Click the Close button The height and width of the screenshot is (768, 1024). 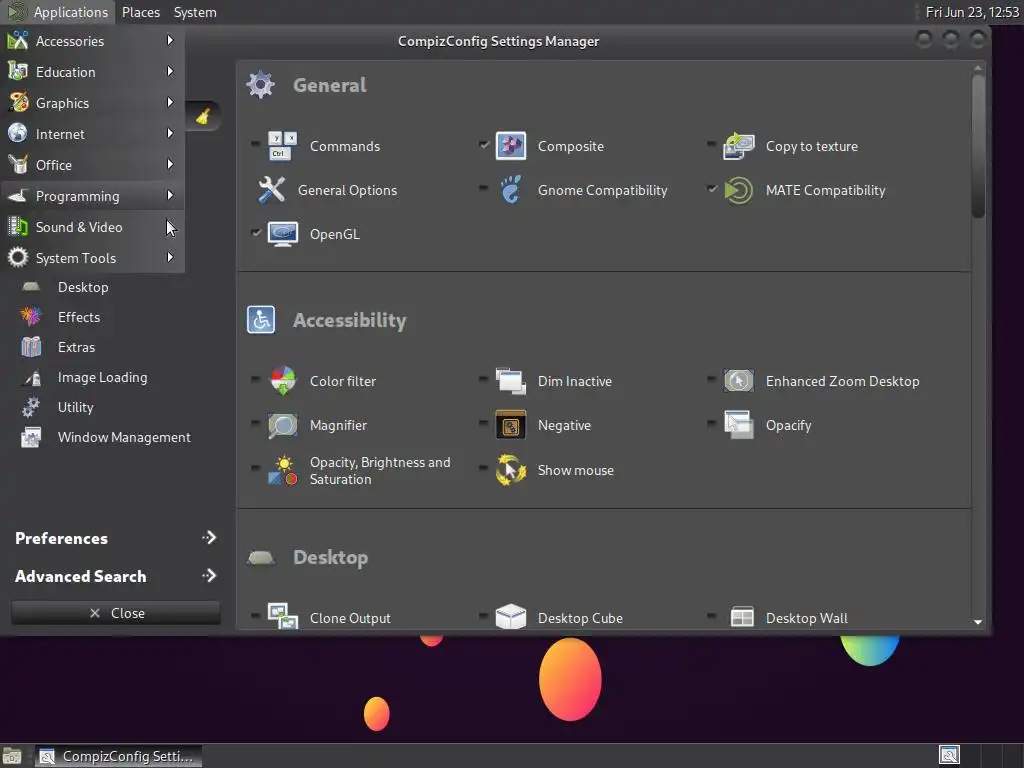click(x=116, y=613)
